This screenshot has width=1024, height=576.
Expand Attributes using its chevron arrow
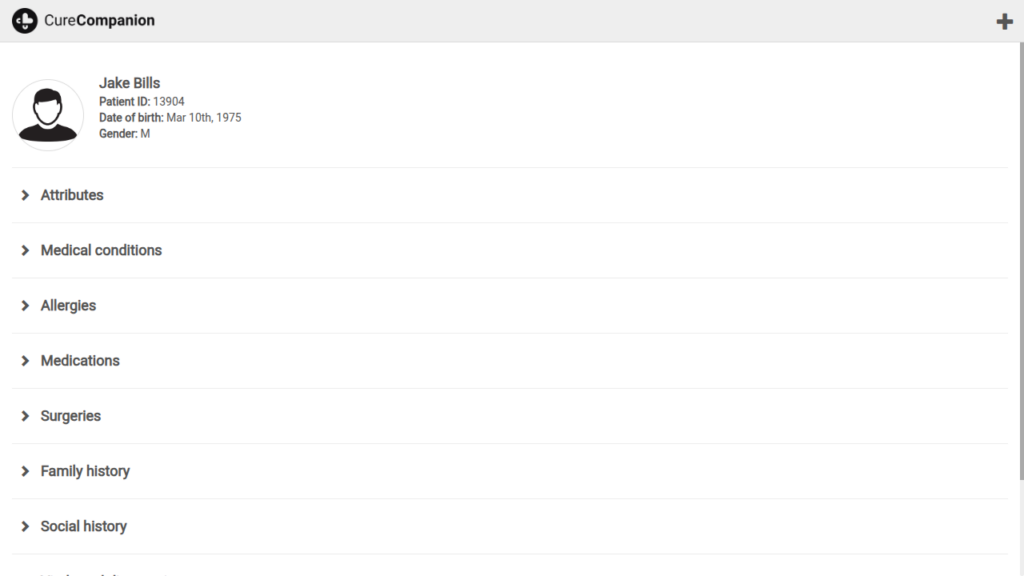(25, 195)
